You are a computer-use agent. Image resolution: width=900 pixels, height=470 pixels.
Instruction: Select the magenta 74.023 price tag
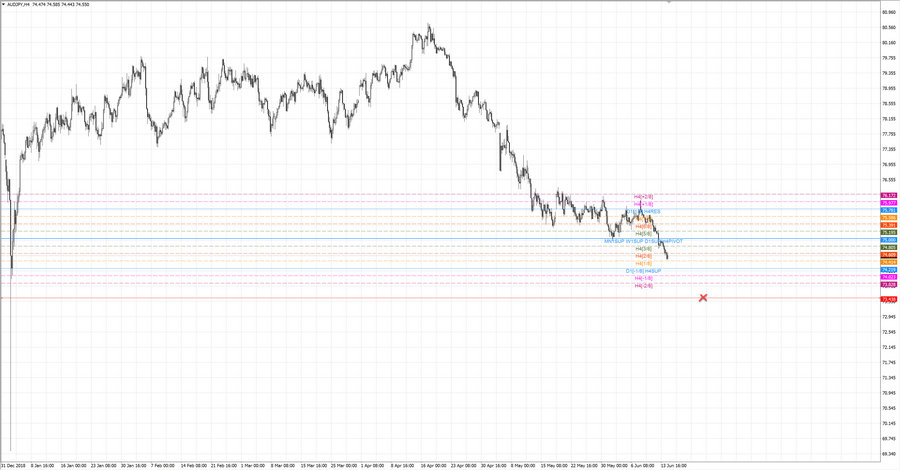point(889,277)
